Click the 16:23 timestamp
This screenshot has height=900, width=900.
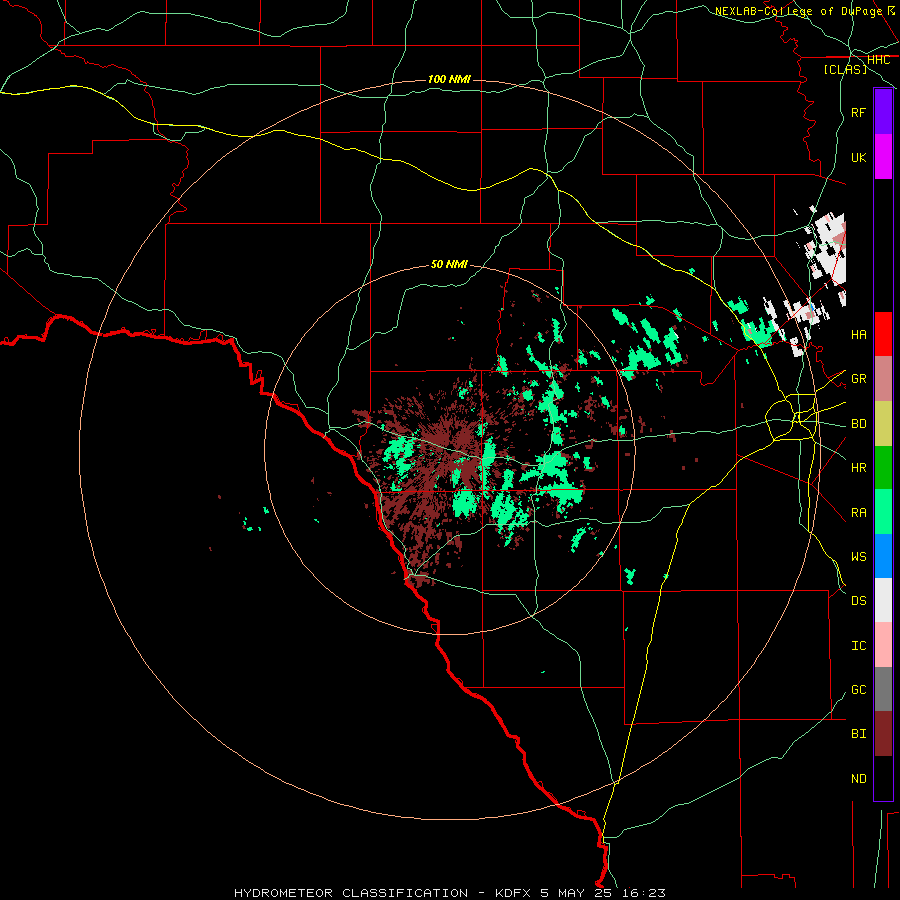pos(643,893)
